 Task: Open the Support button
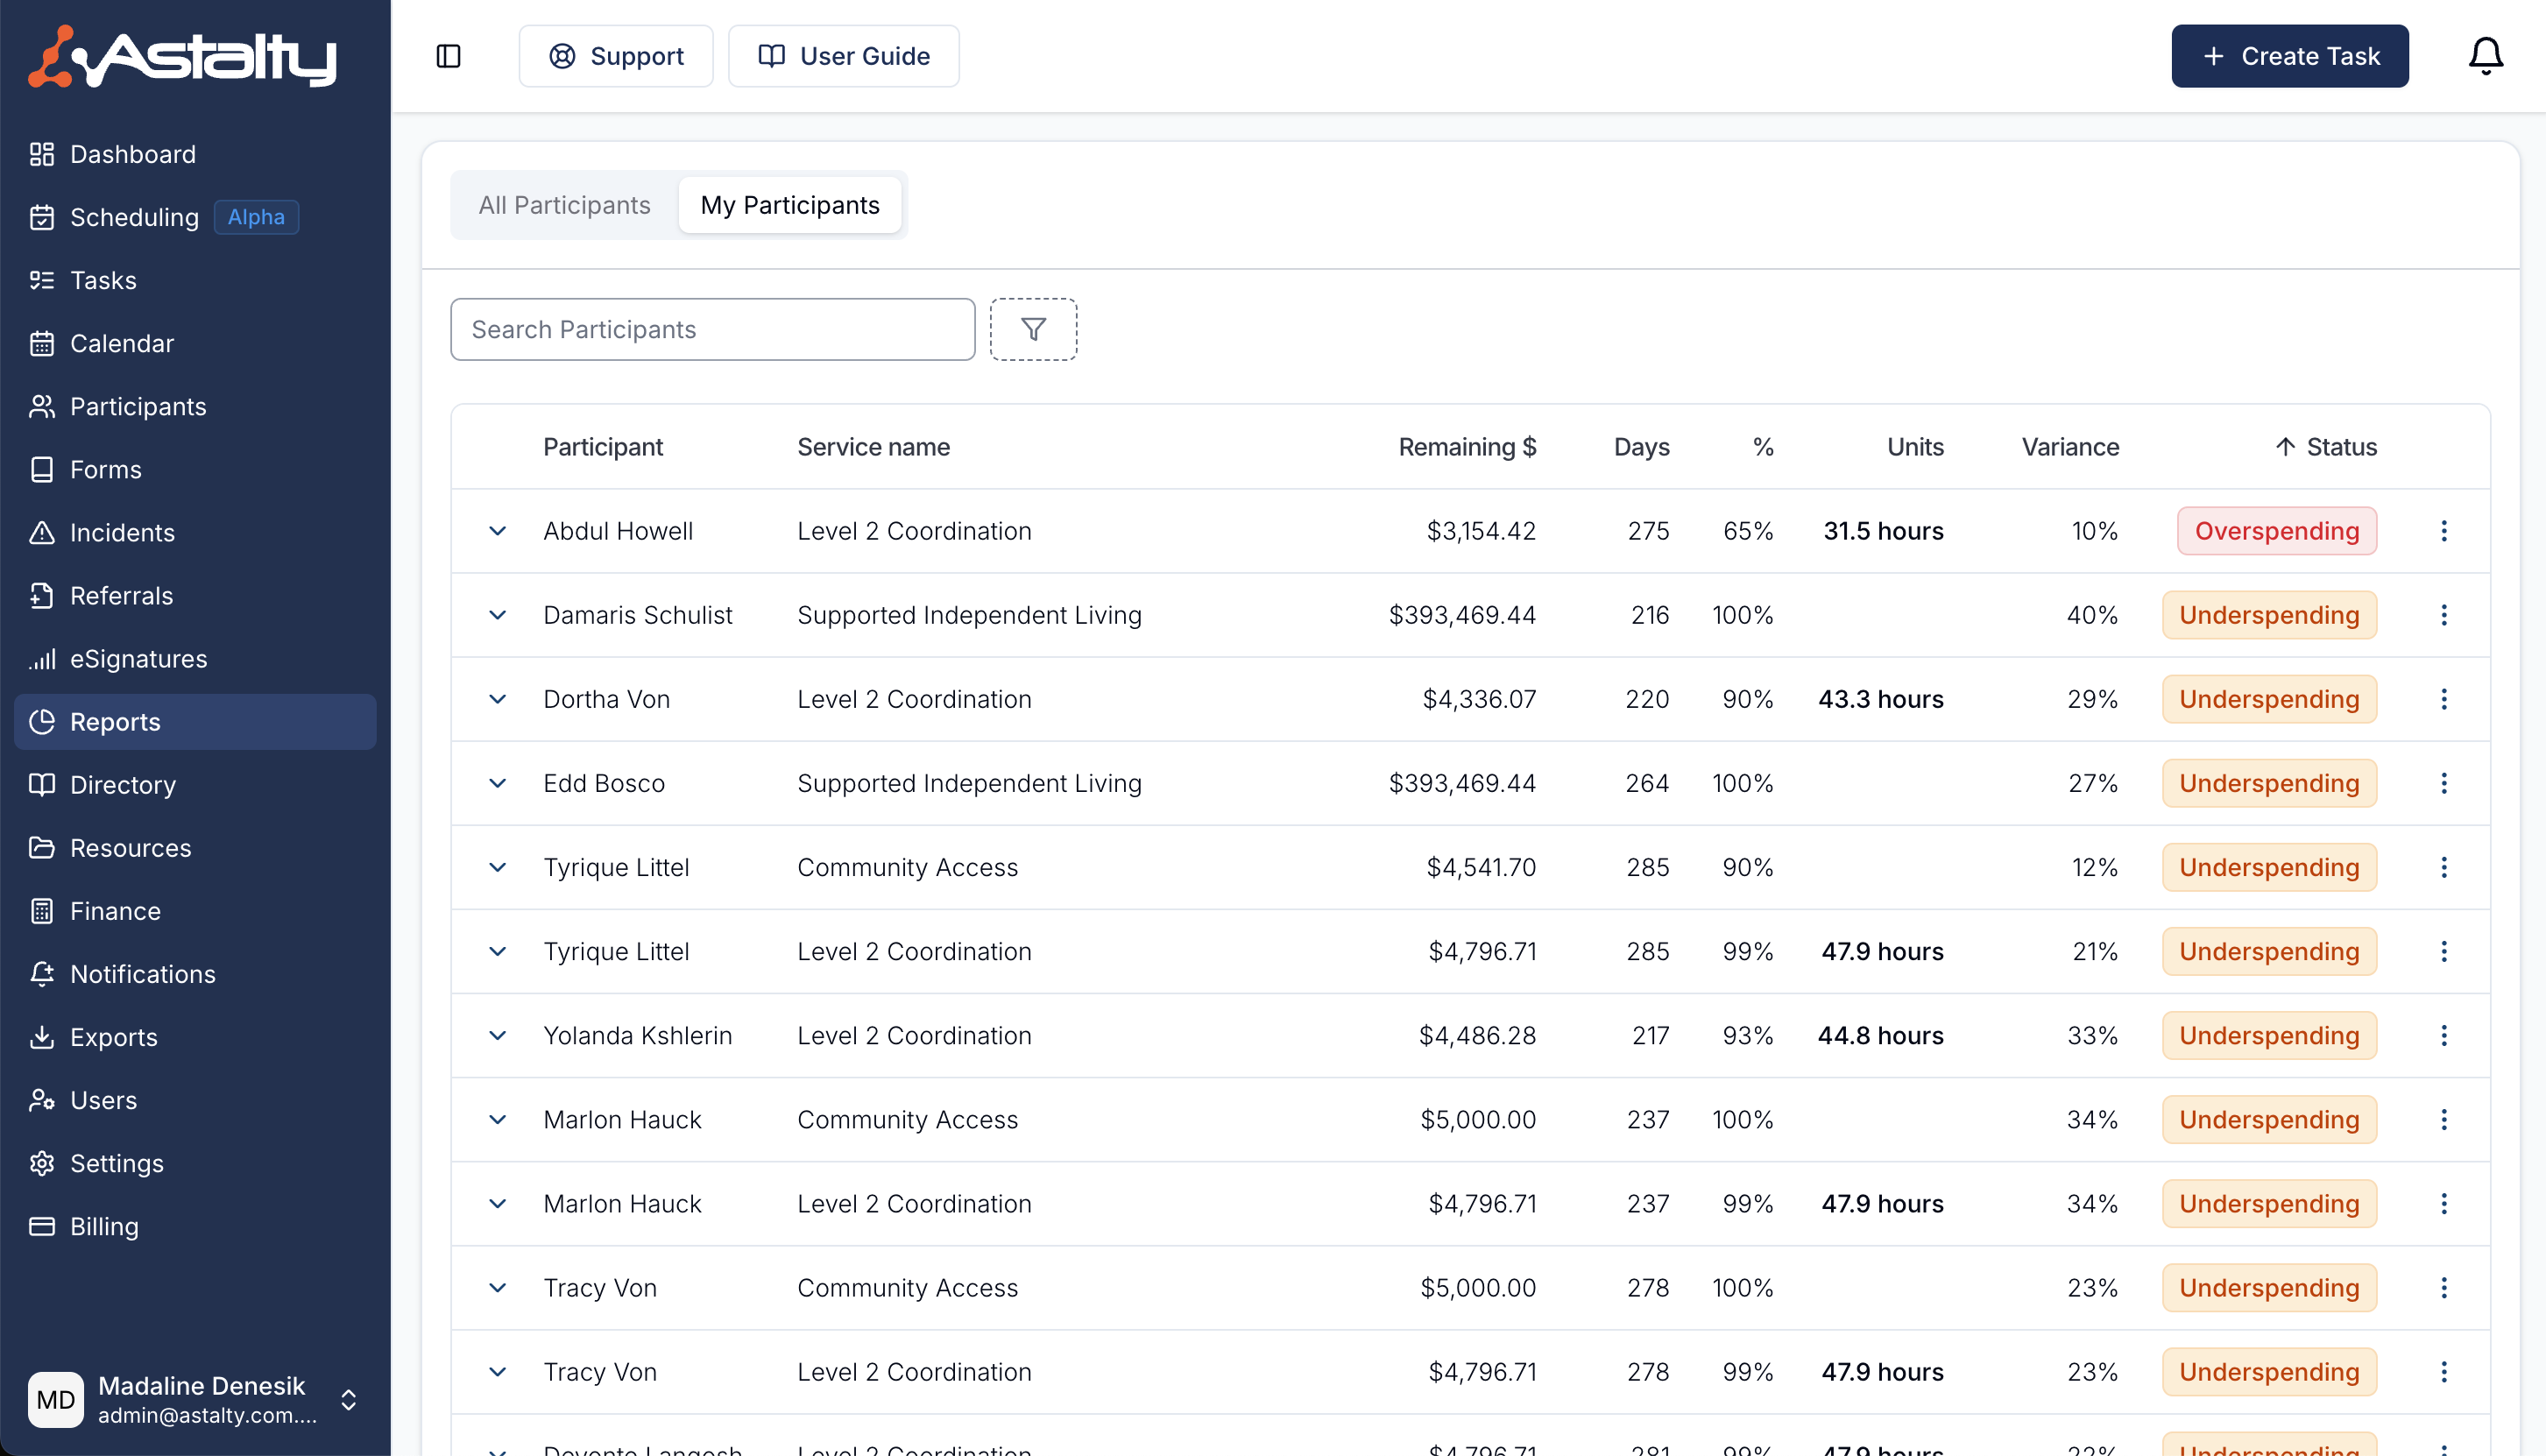616,56
